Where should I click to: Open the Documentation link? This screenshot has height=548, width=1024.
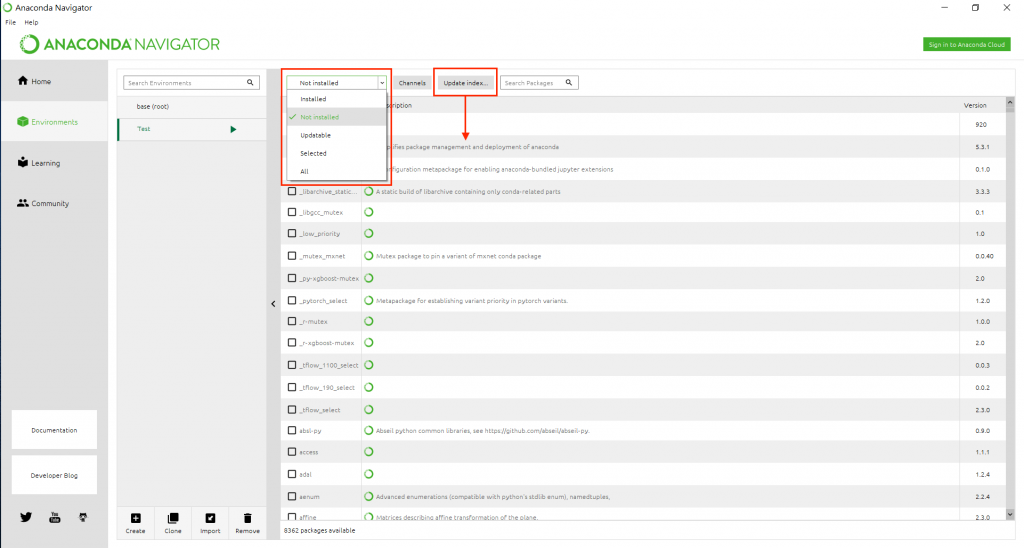point(54,430)
